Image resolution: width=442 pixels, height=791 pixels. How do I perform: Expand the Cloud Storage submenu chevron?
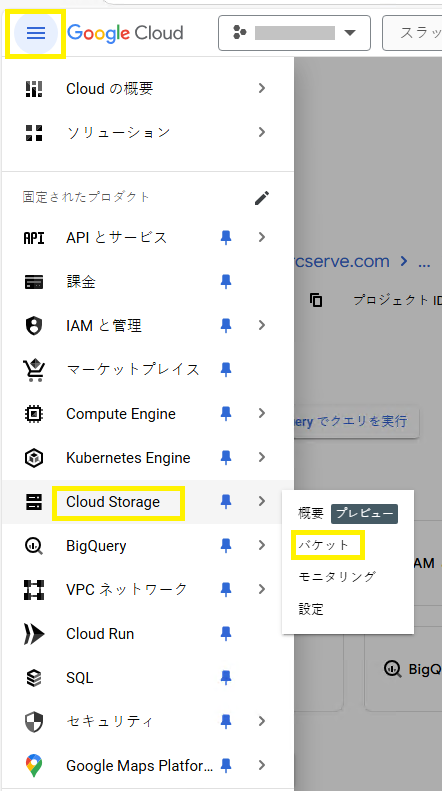[x=261, y=501]
